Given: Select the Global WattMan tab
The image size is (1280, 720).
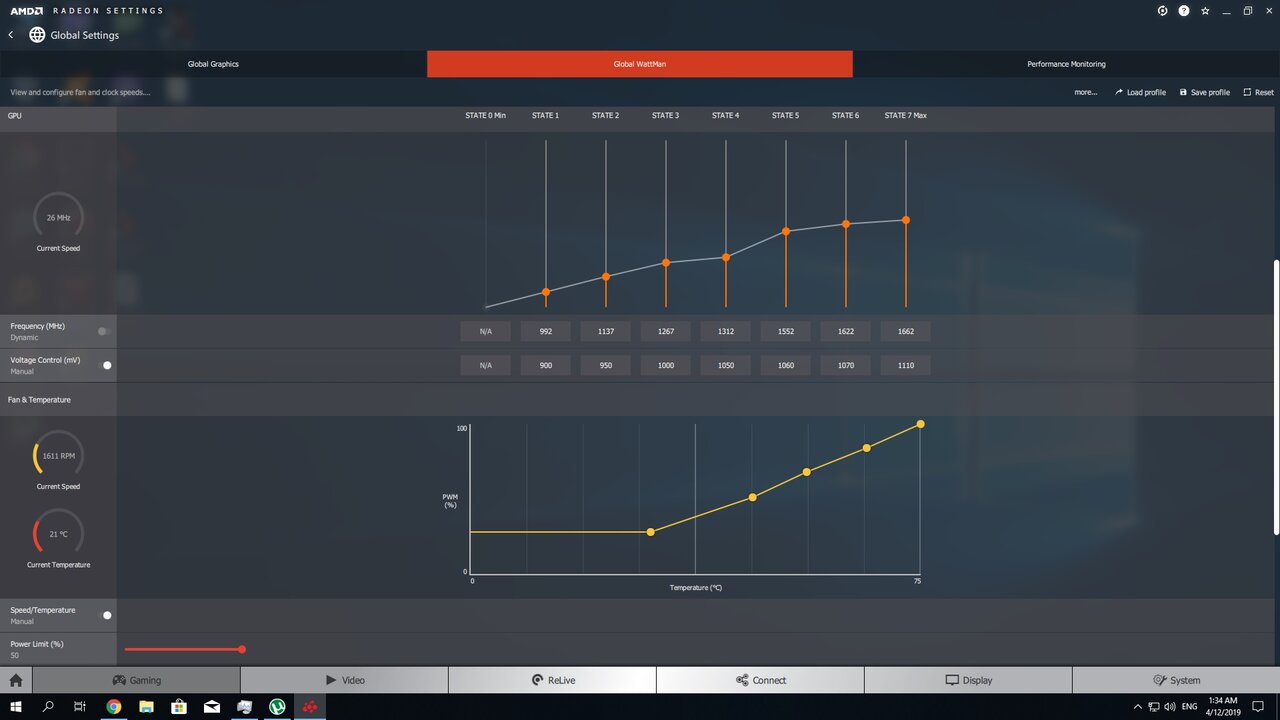Looking at the screenshot, I should [x=640, y=64].
